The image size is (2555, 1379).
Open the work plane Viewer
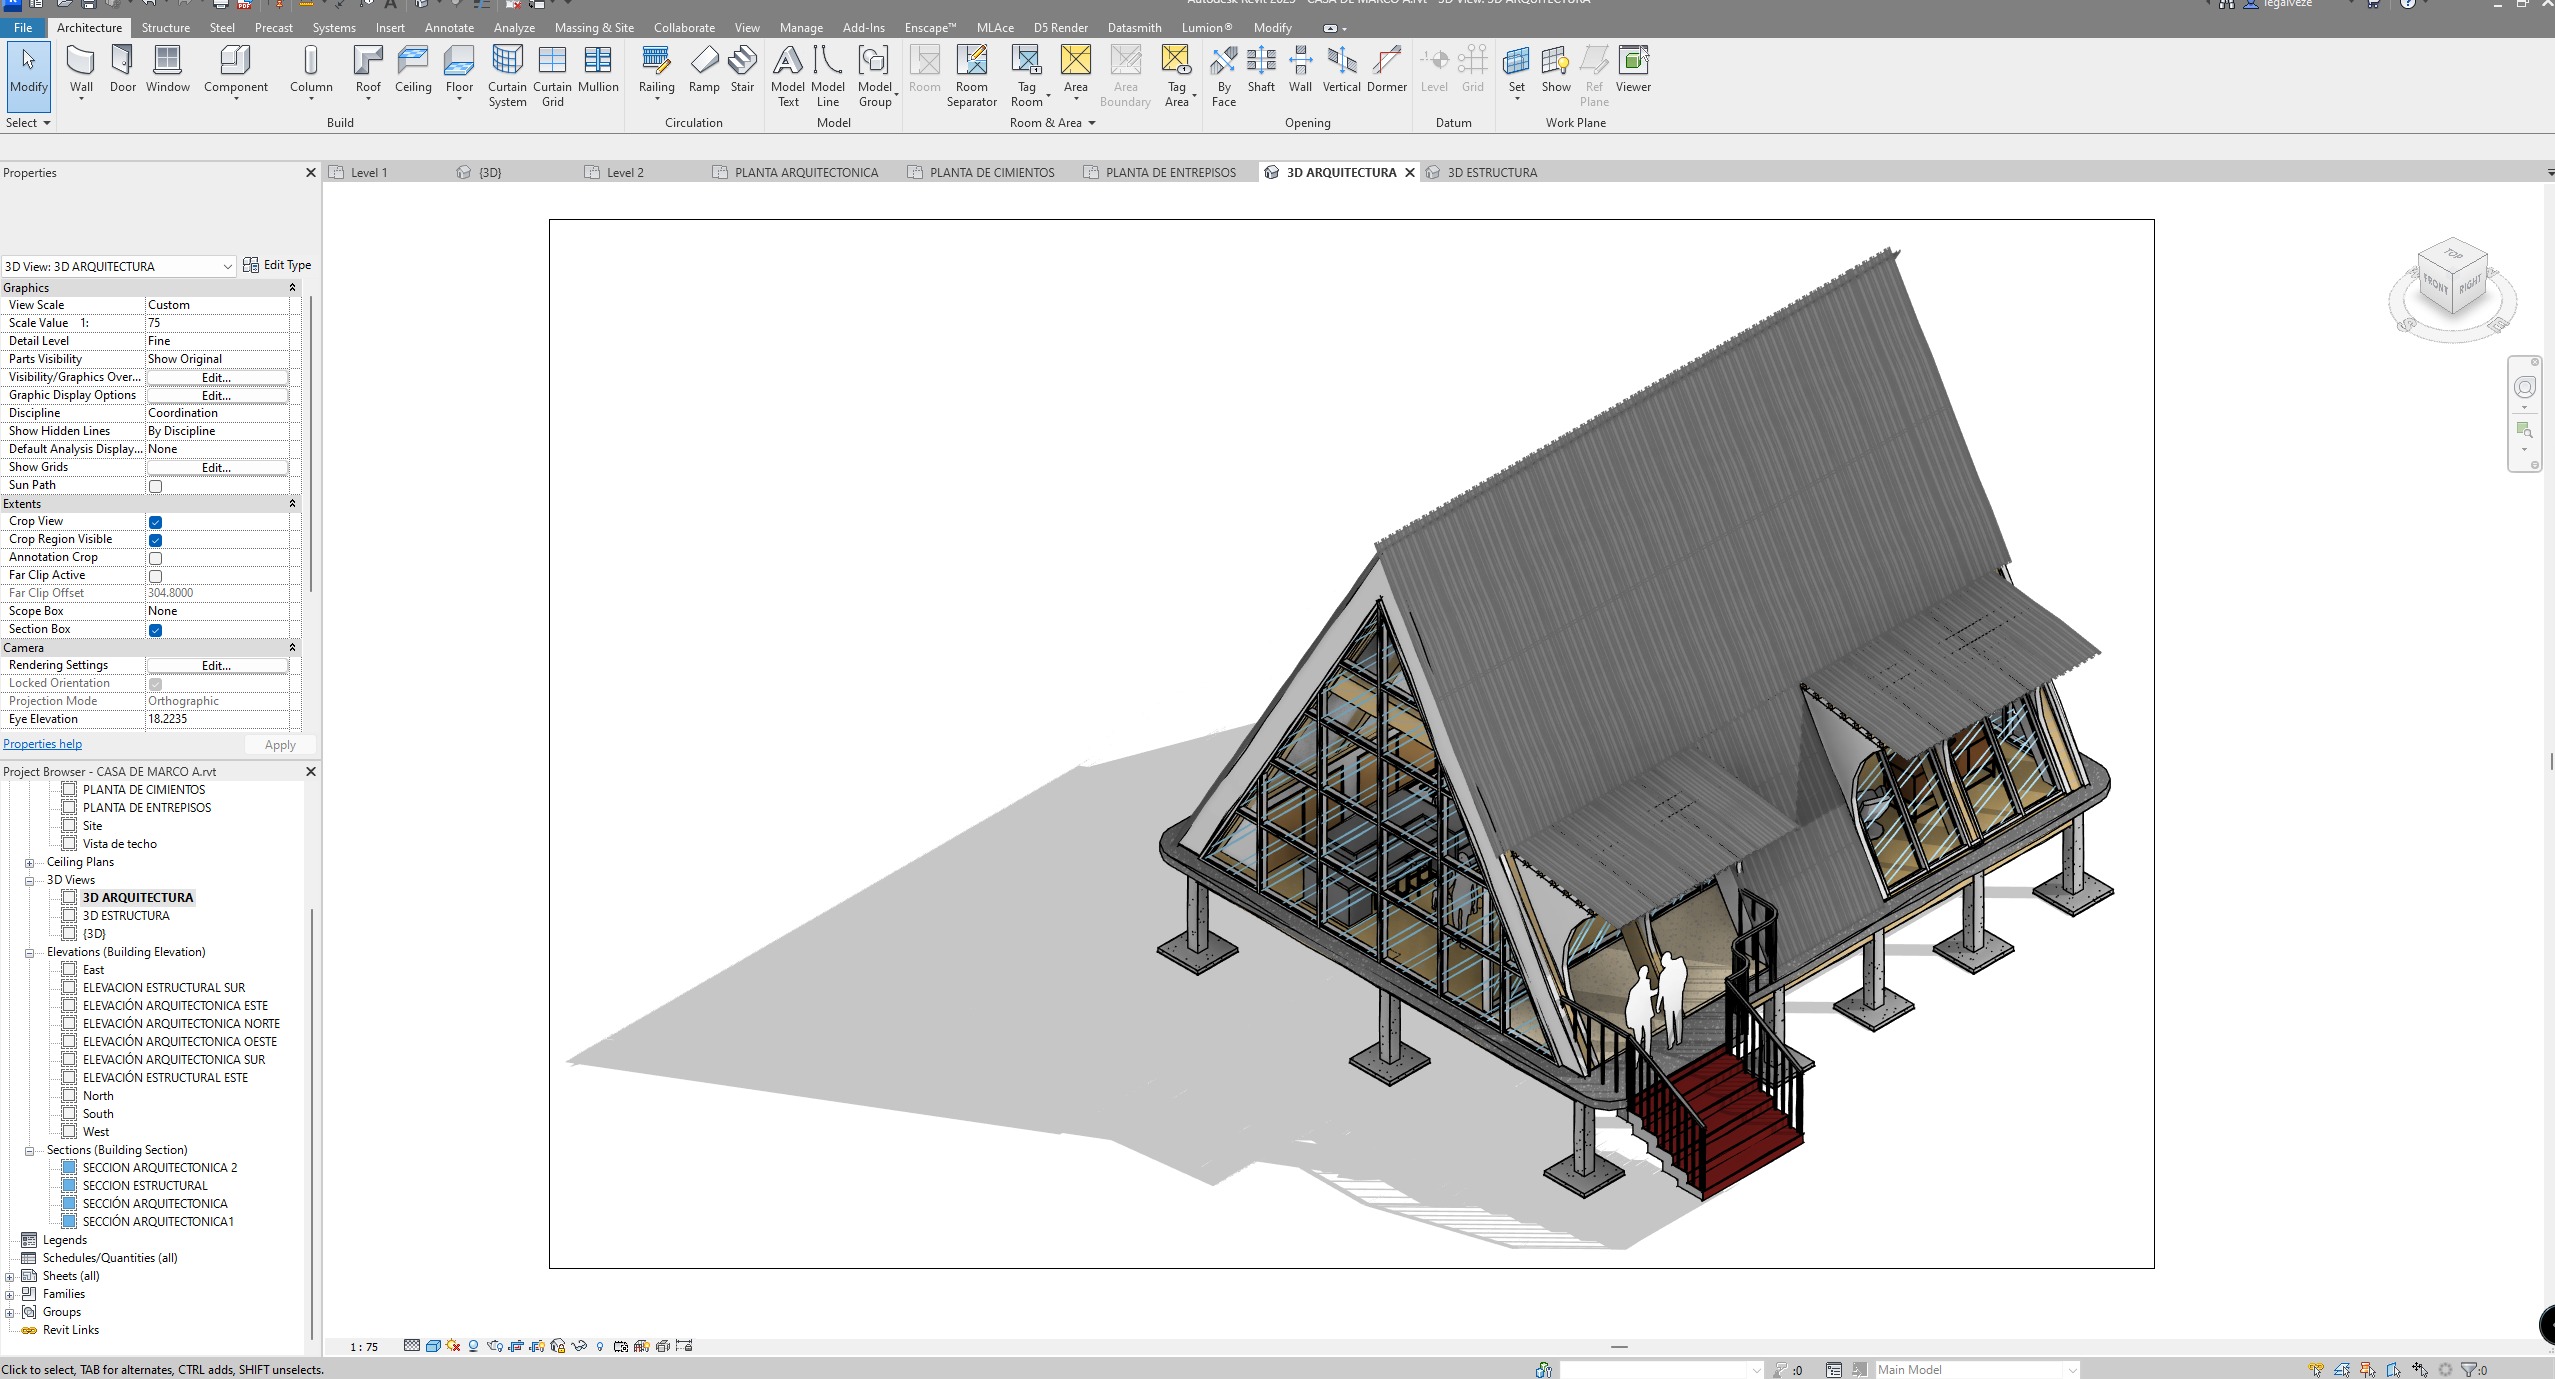(1633, 70)
